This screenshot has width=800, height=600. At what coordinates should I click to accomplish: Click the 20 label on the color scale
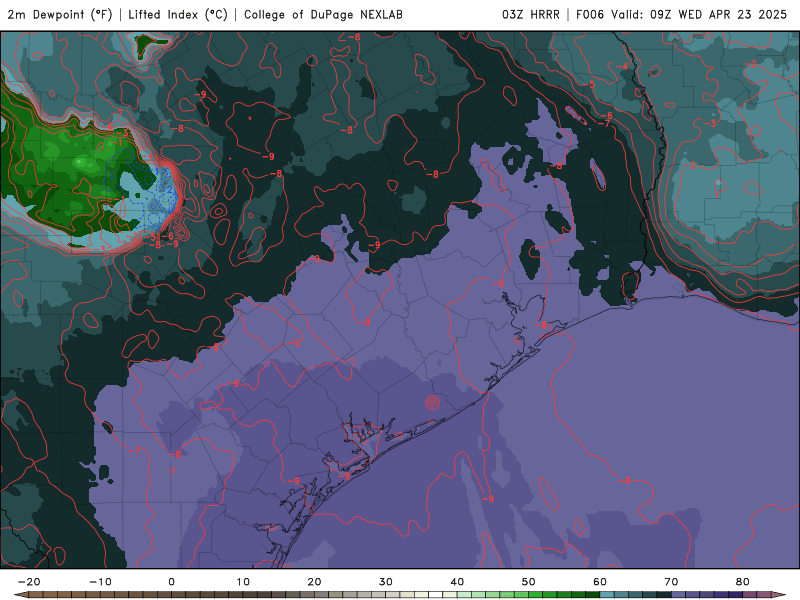(314, 582)
